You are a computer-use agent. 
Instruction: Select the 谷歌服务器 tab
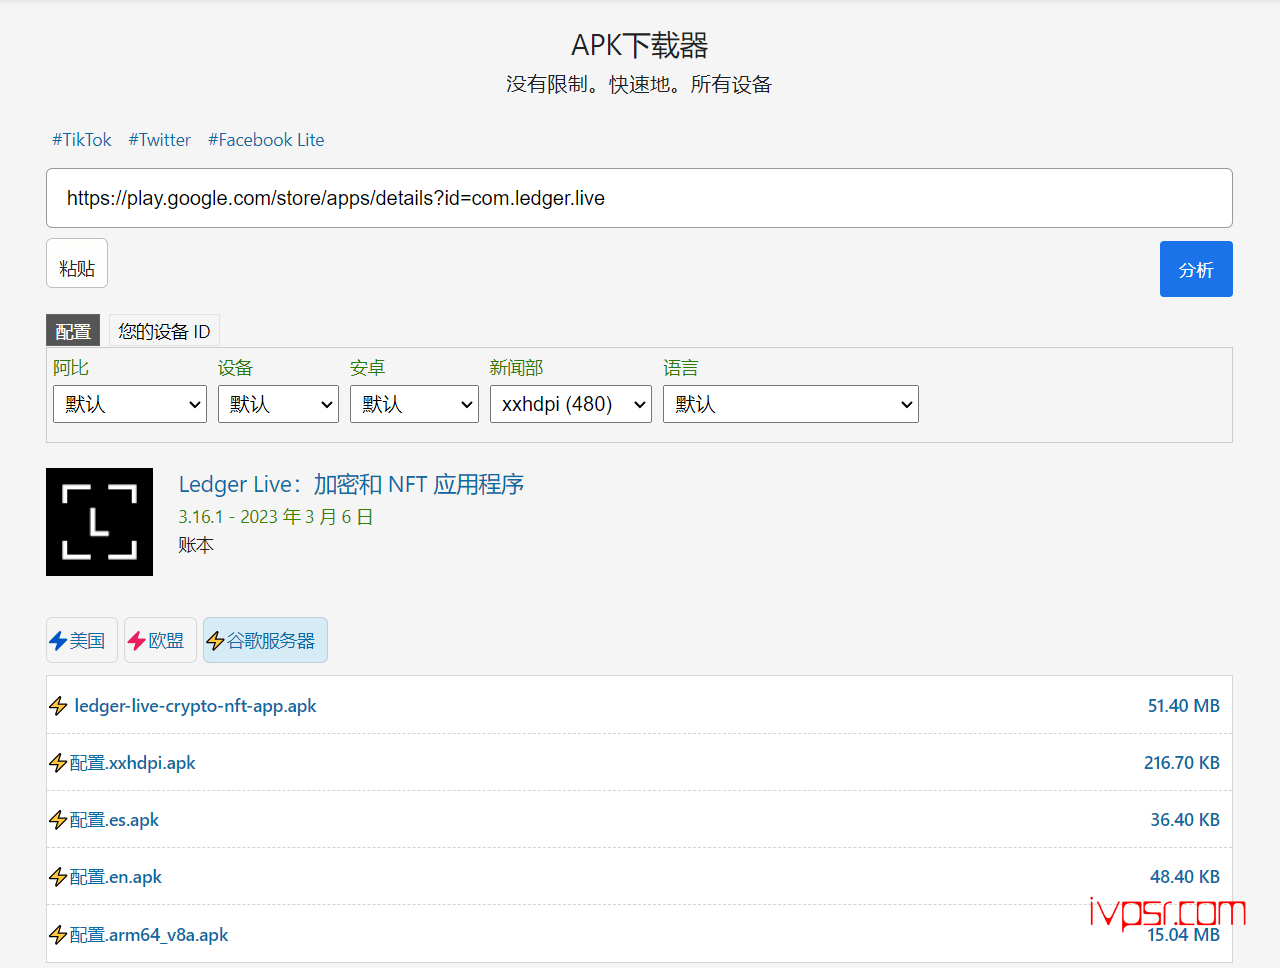coord(265,640)
